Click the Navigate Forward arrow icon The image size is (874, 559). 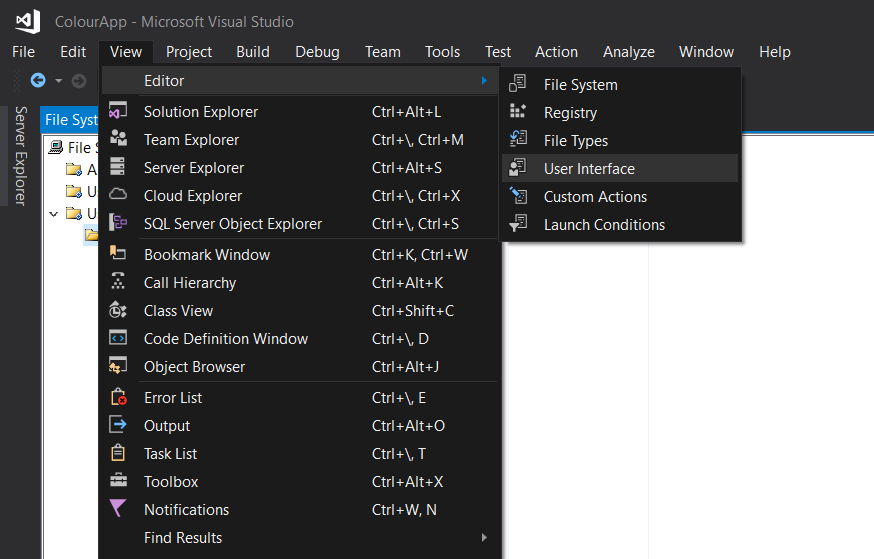pyautogui.click(x=79, y=81)
